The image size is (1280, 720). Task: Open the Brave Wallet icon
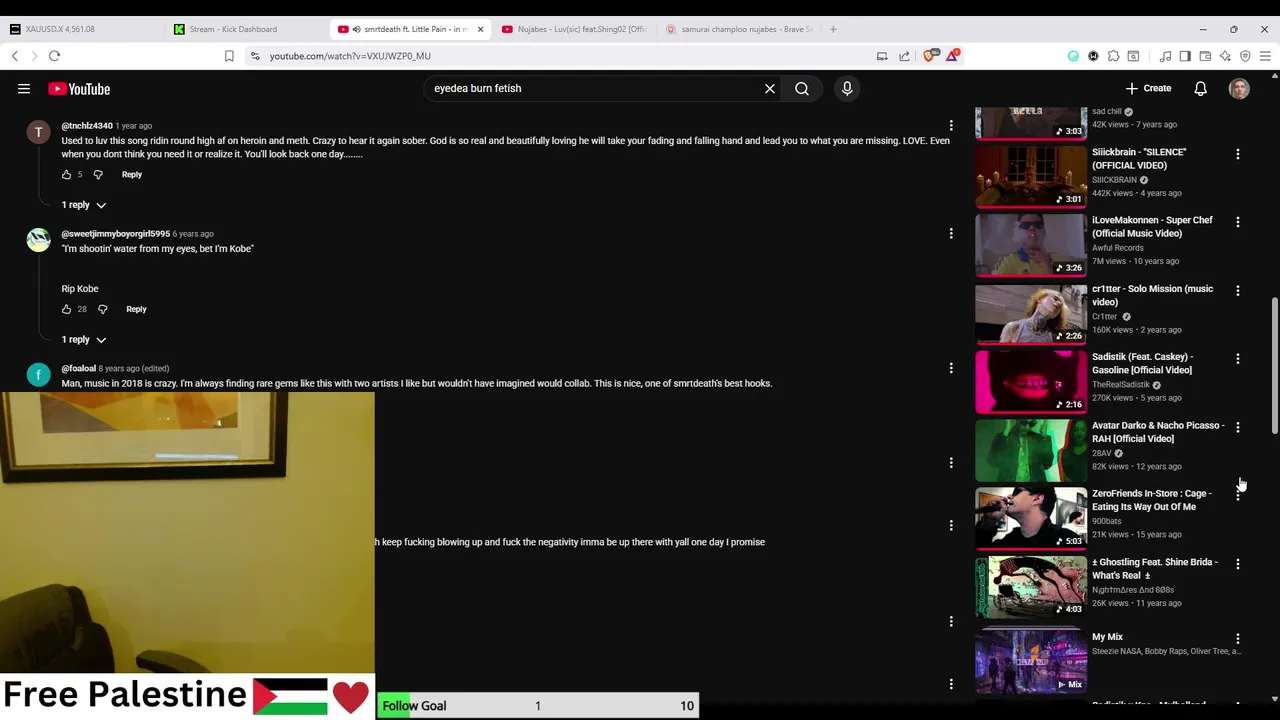click(x=1205, y=56)
